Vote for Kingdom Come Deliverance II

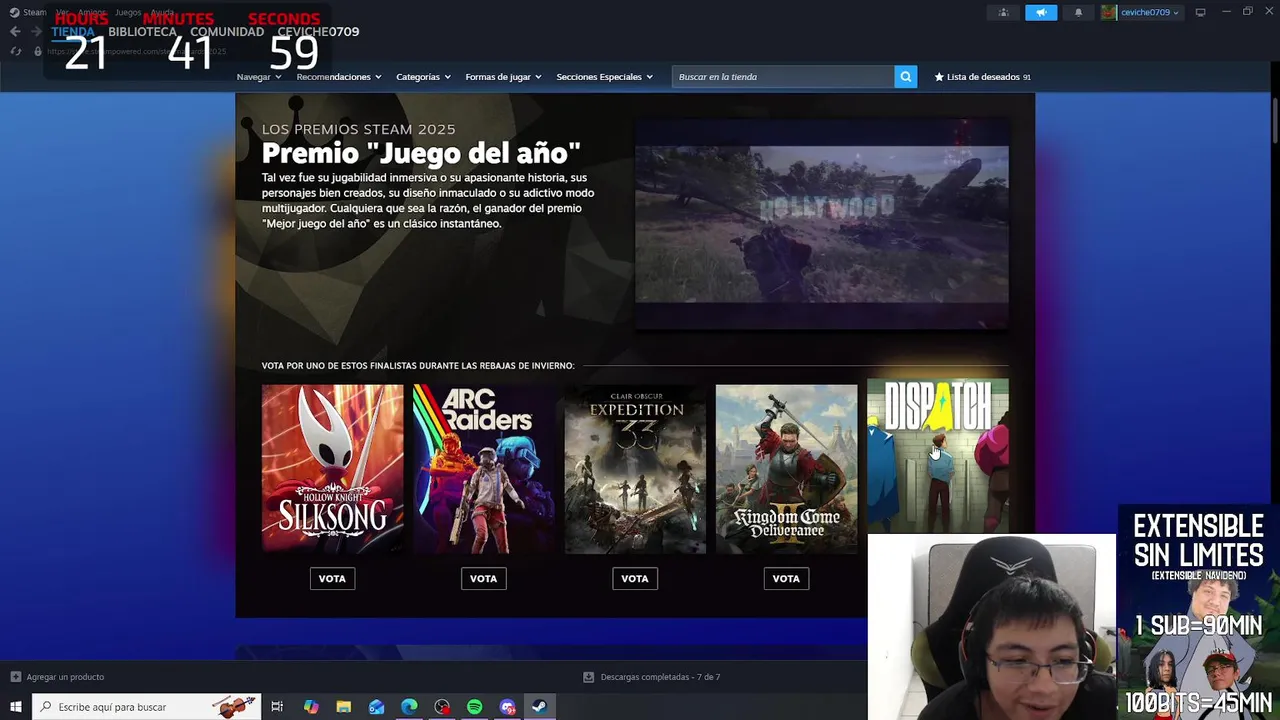[786, 578]
